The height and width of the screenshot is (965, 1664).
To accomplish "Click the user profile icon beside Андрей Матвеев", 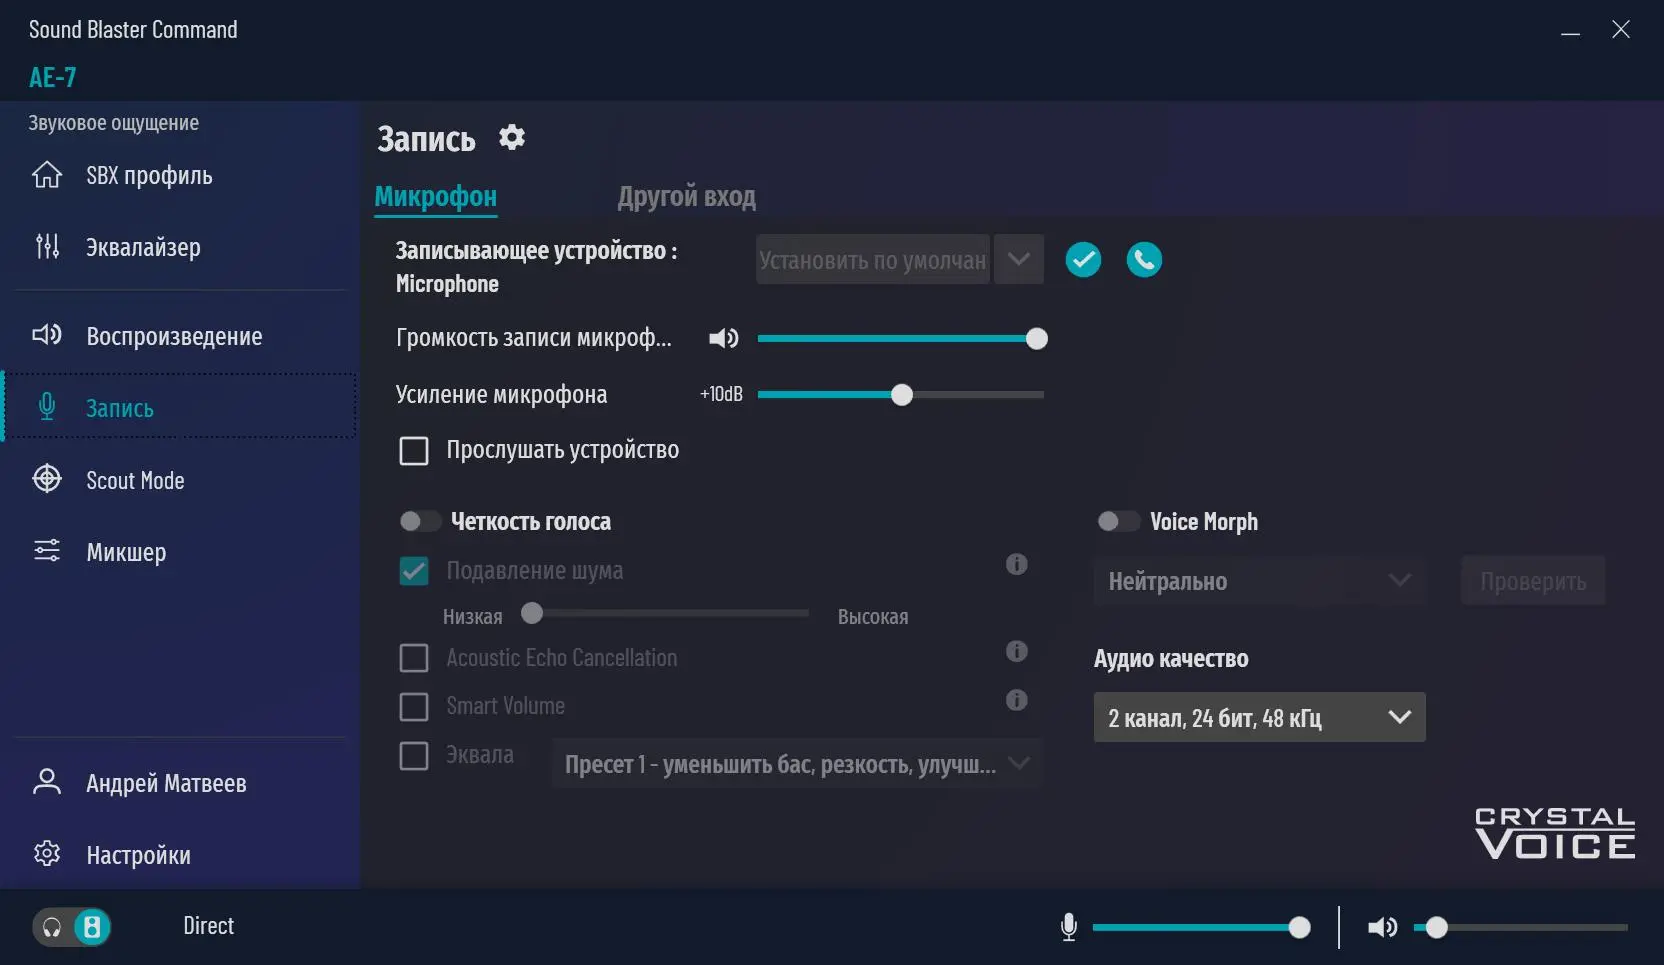I will pyautogui.click(x=47, y=782).
